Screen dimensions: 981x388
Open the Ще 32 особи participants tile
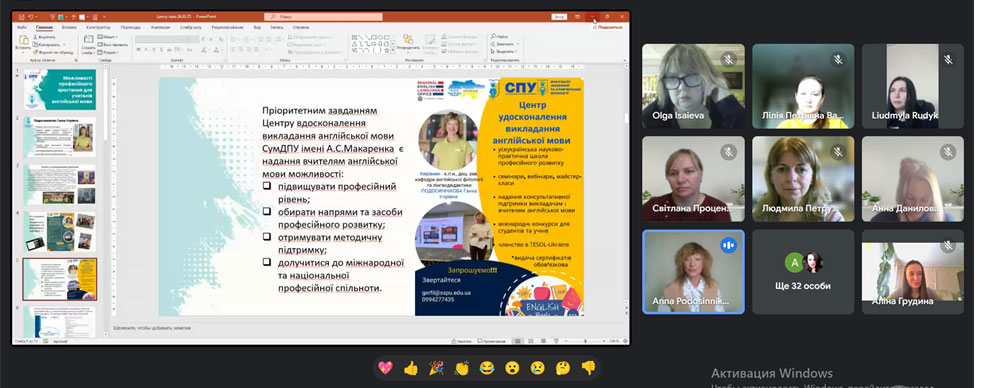[x=803, y=272]
